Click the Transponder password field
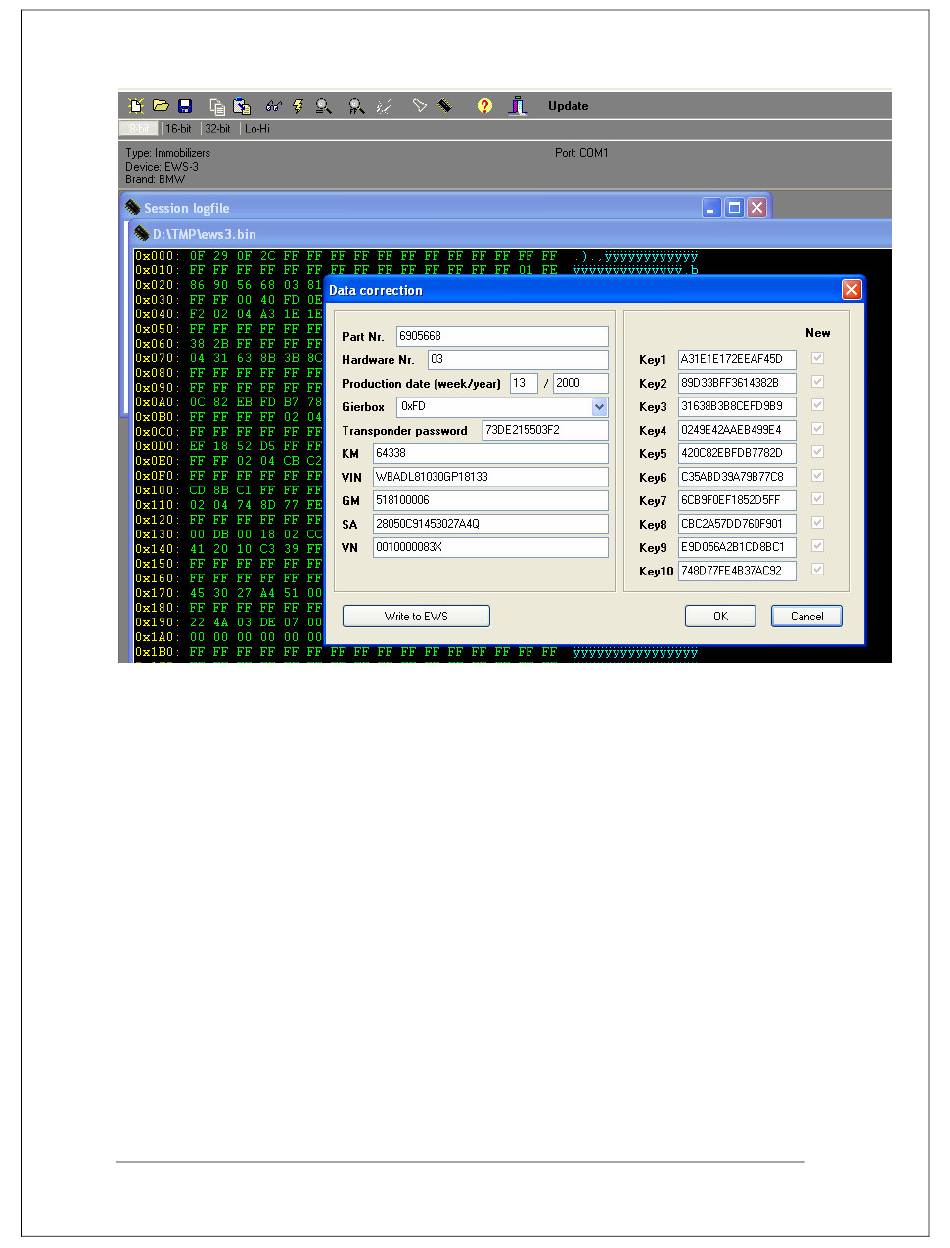Viewport: 950px width, 1248px height. pyautogui.click(x=545, y=431)
